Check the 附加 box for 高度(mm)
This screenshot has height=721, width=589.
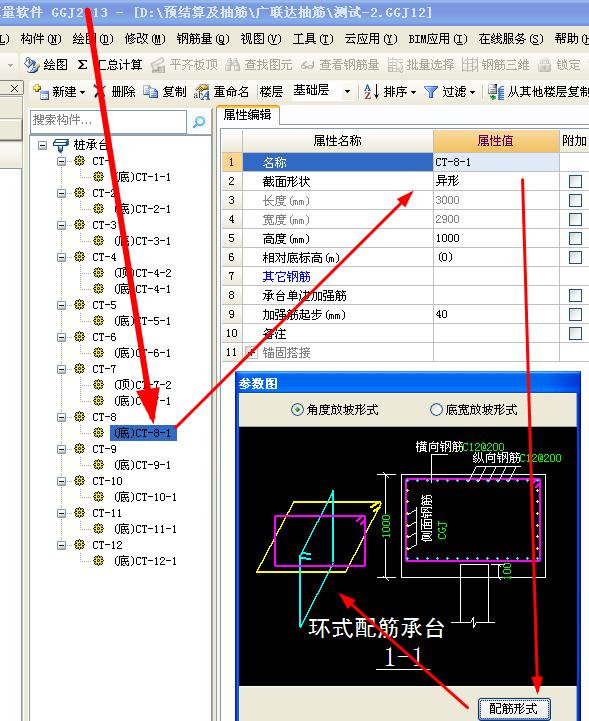coord(575,238)
